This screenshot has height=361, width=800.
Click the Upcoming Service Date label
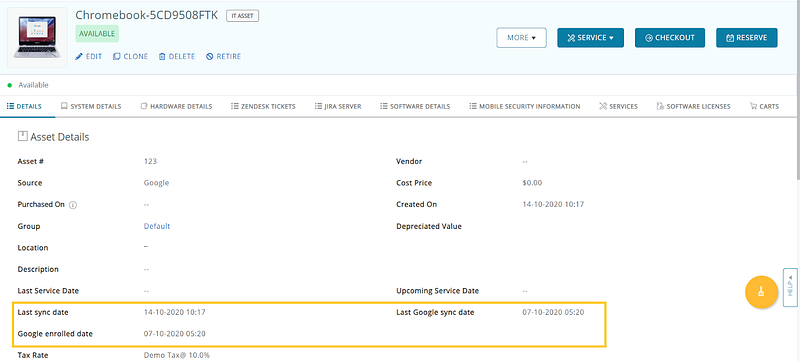437,291
